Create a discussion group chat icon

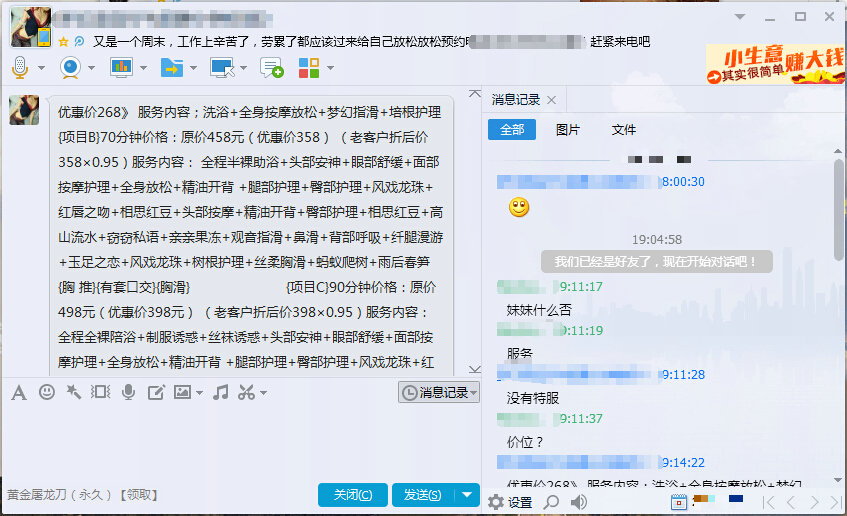click(x=271, y=68)
